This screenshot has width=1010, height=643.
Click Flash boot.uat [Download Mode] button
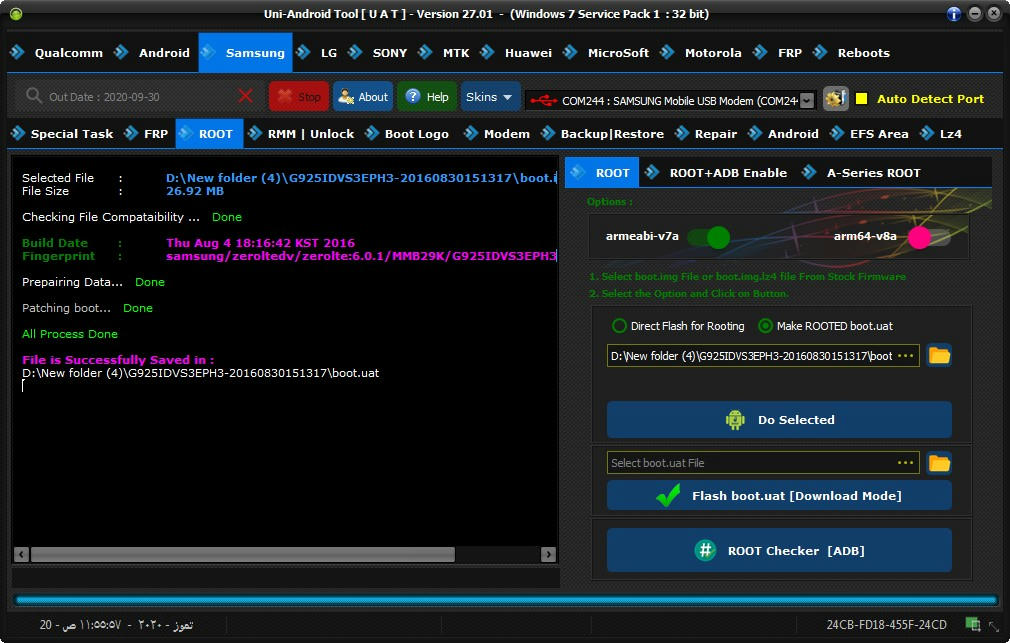(779, 495)
